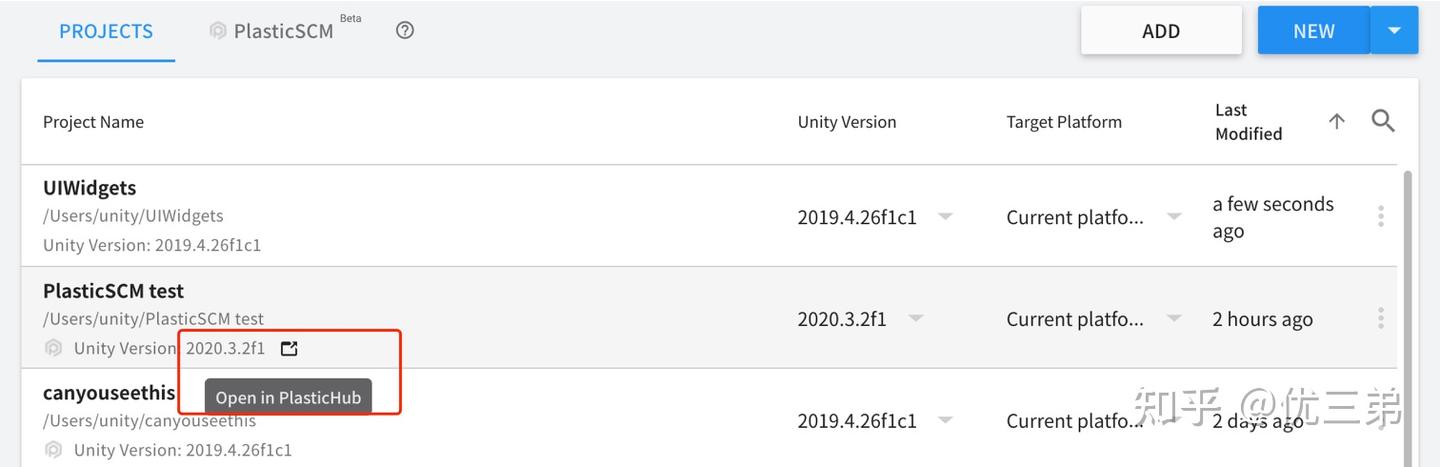Expand the canyouseethis Unity version dropdown
1440x467 pixels.
(x=944, y=420)
